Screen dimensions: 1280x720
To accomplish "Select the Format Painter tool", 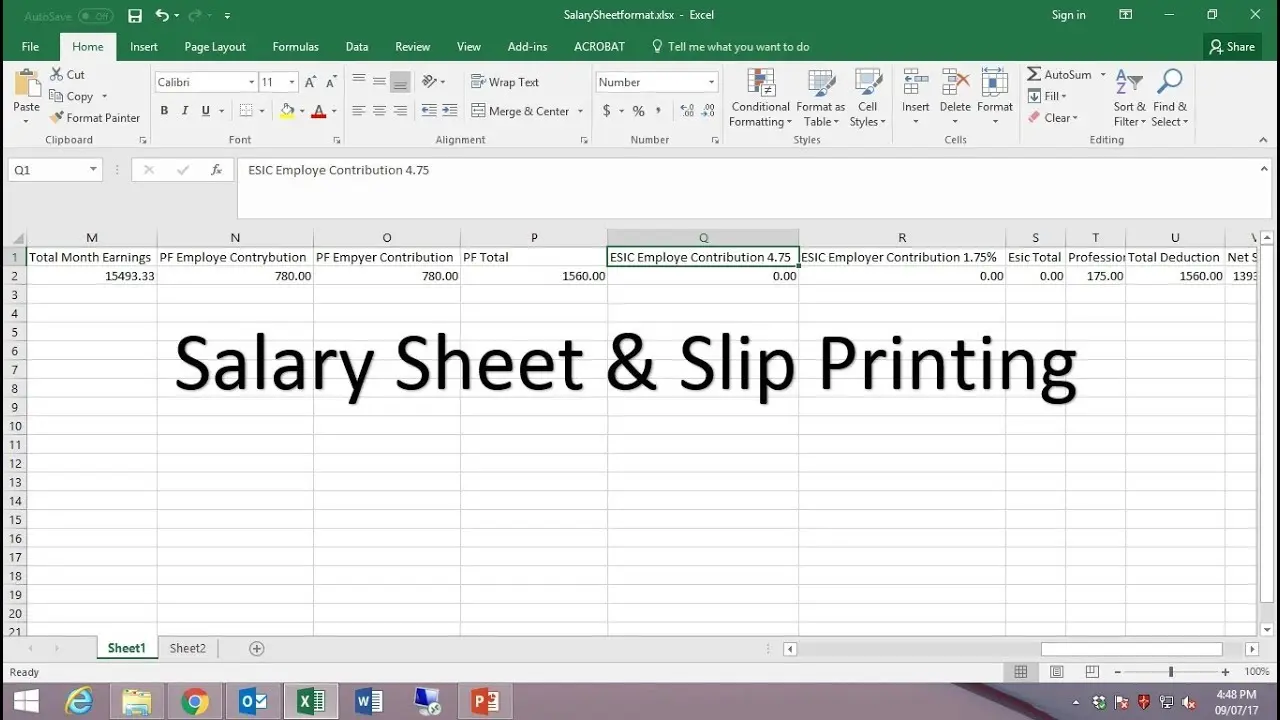I will tap(94, 118).
